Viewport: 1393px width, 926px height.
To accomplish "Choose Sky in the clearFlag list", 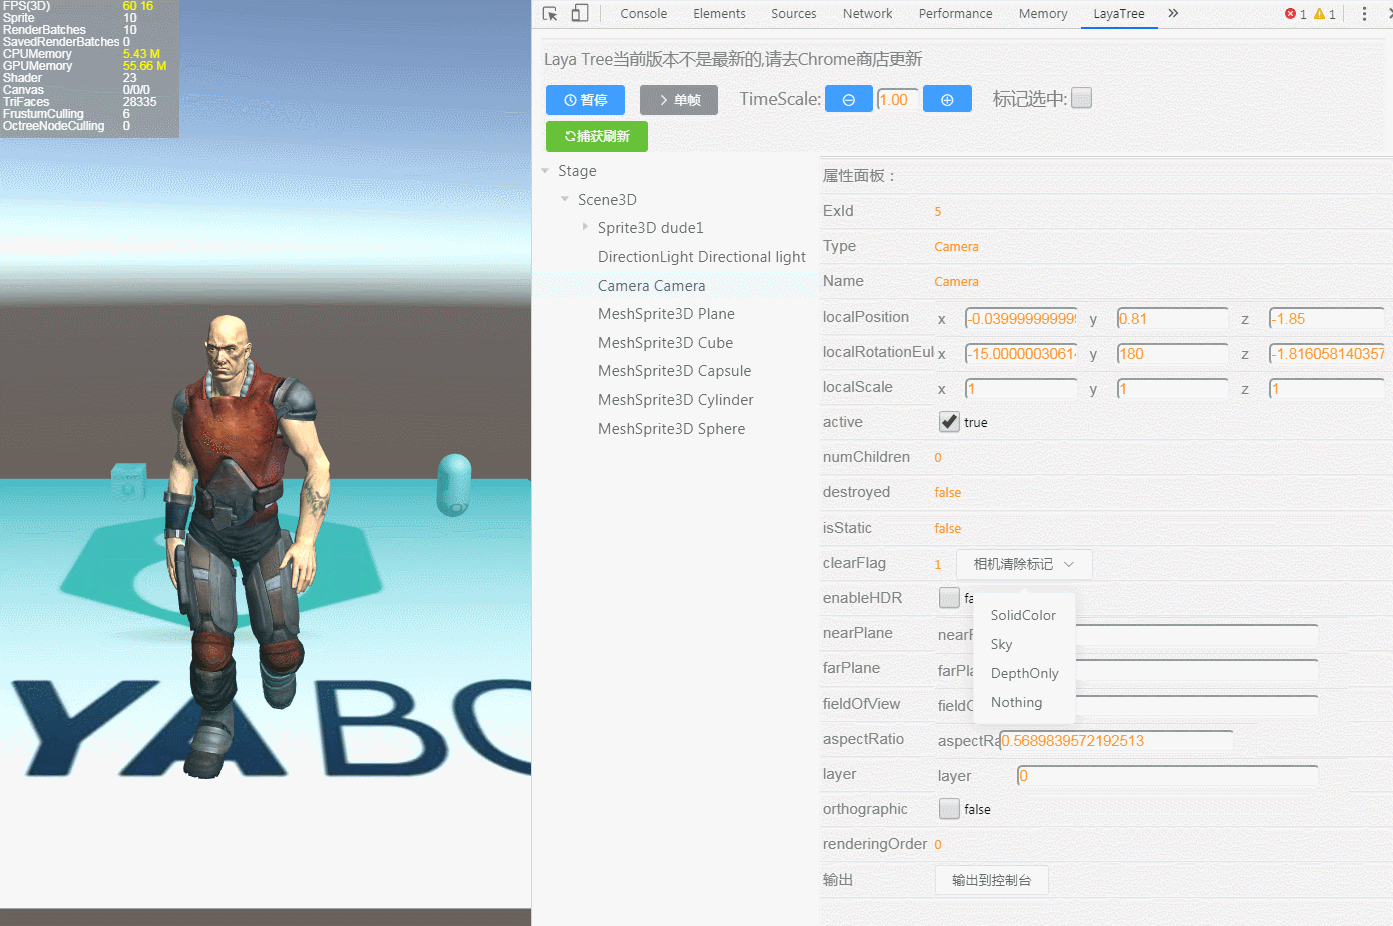I will tap(1024, 644).
